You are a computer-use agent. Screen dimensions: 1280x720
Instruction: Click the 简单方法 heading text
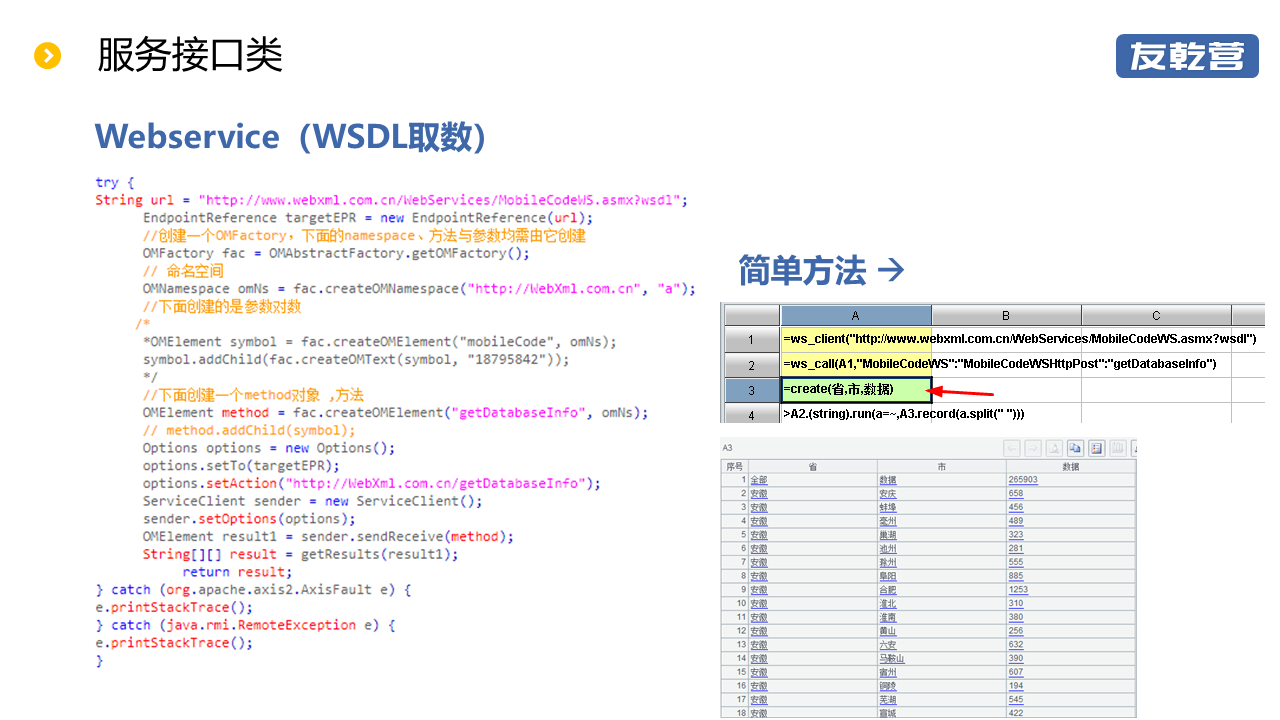802,270
